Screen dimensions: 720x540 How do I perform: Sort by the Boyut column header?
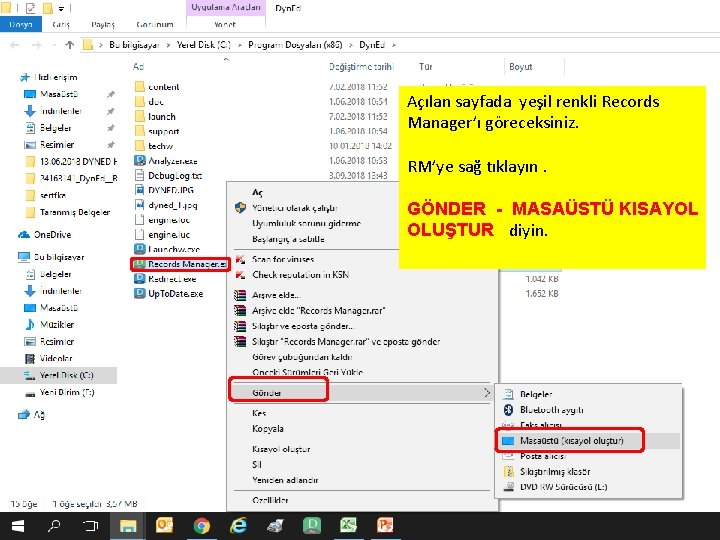point(520,67)
